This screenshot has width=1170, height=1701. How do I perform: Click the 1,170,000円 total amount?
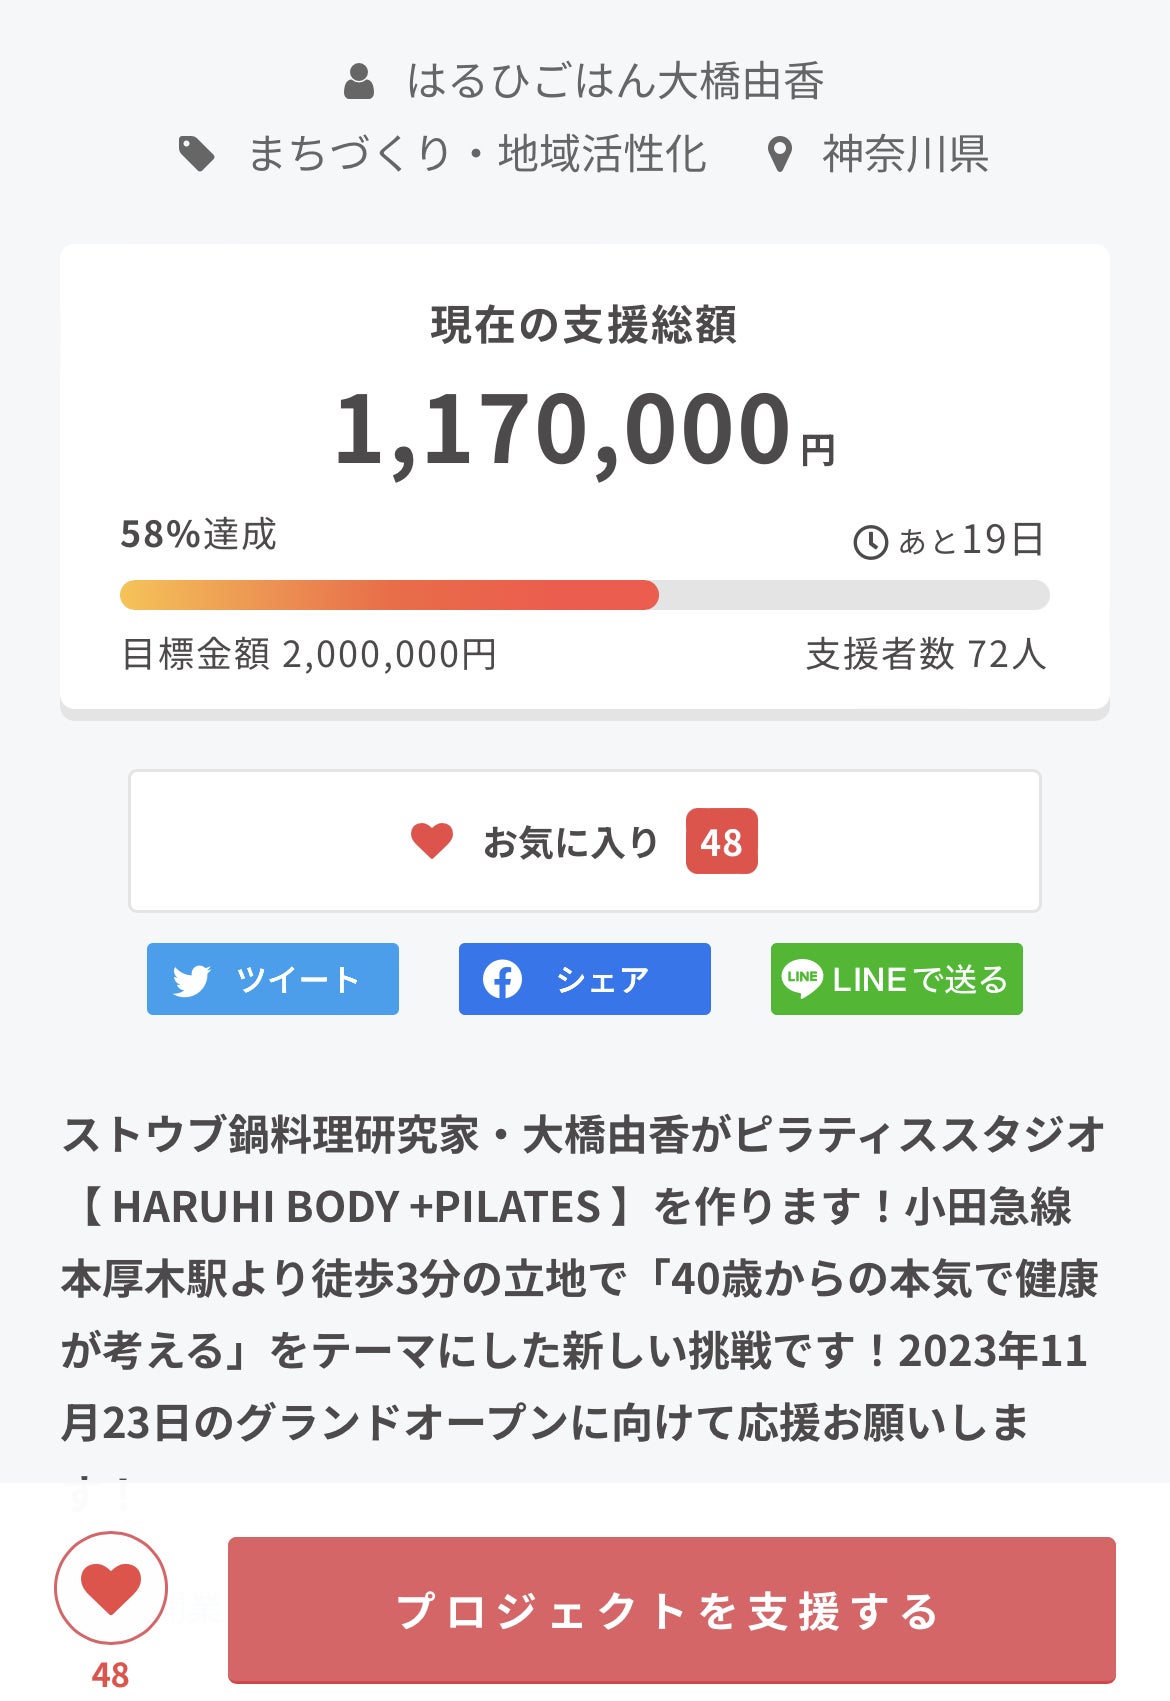click(x=584, y=430)
